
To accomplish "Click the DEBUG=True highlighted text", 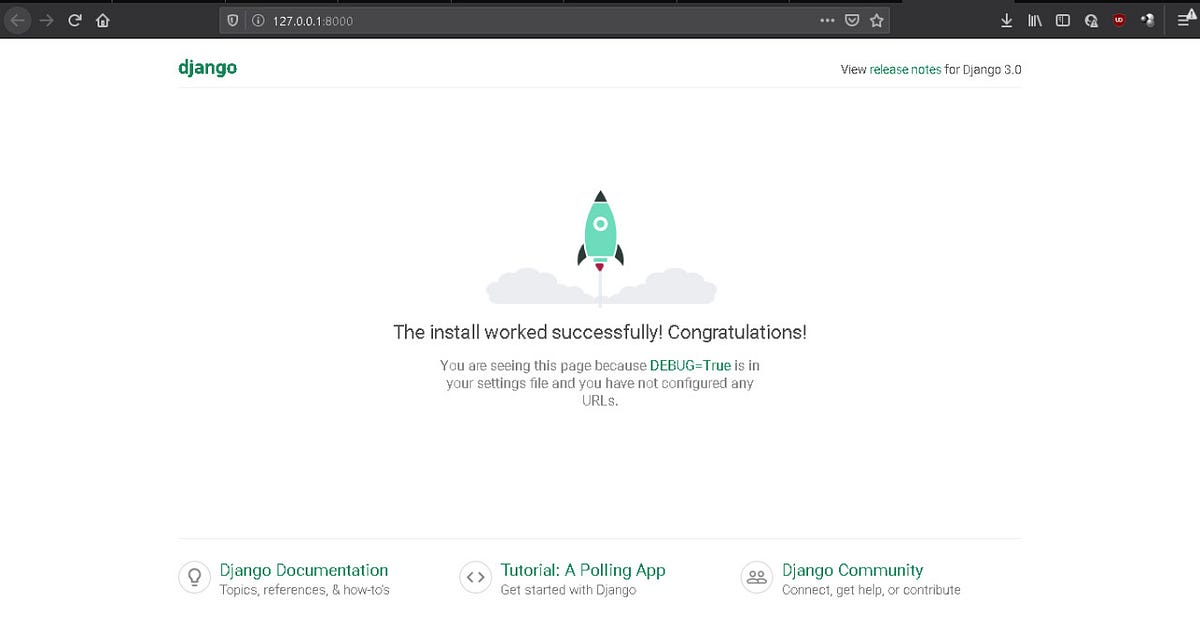I will click(x=691, y=365).
